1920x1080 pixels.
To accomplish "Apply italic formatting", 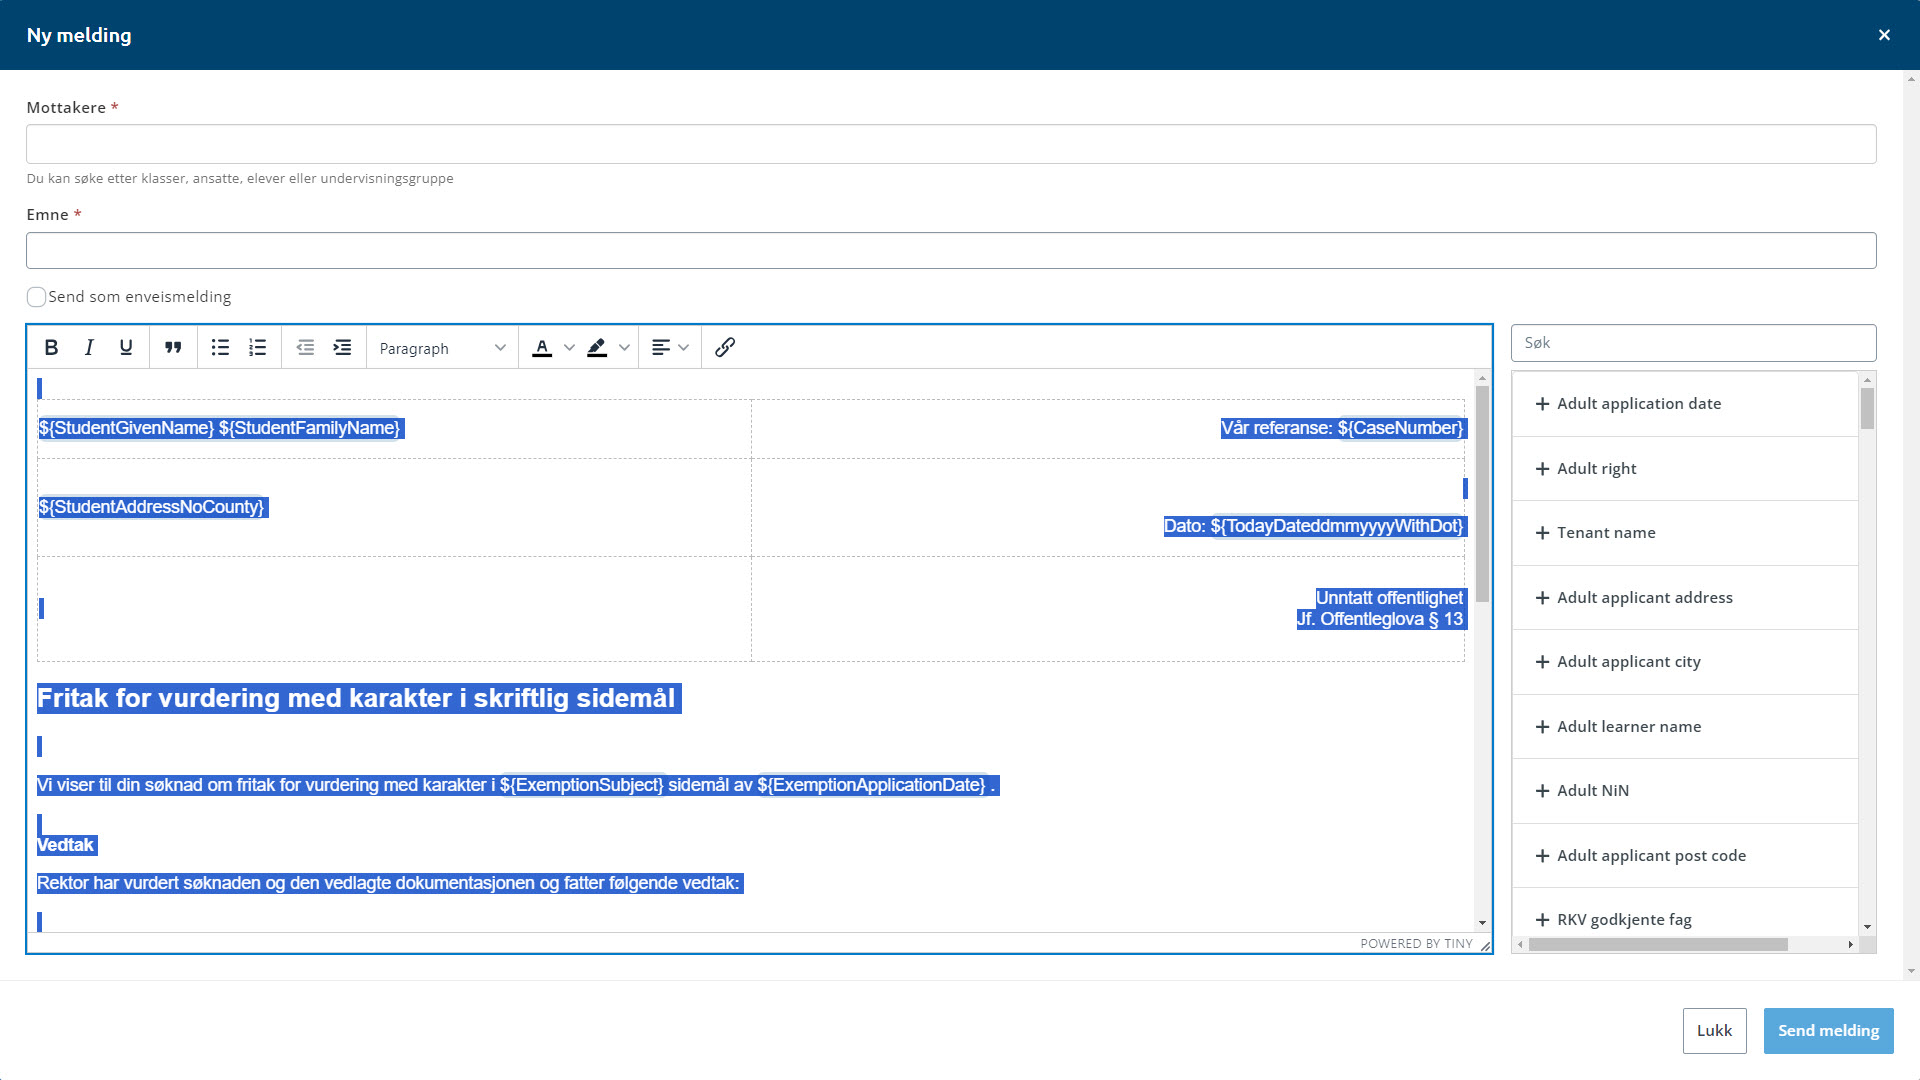I will coord(89,347).
